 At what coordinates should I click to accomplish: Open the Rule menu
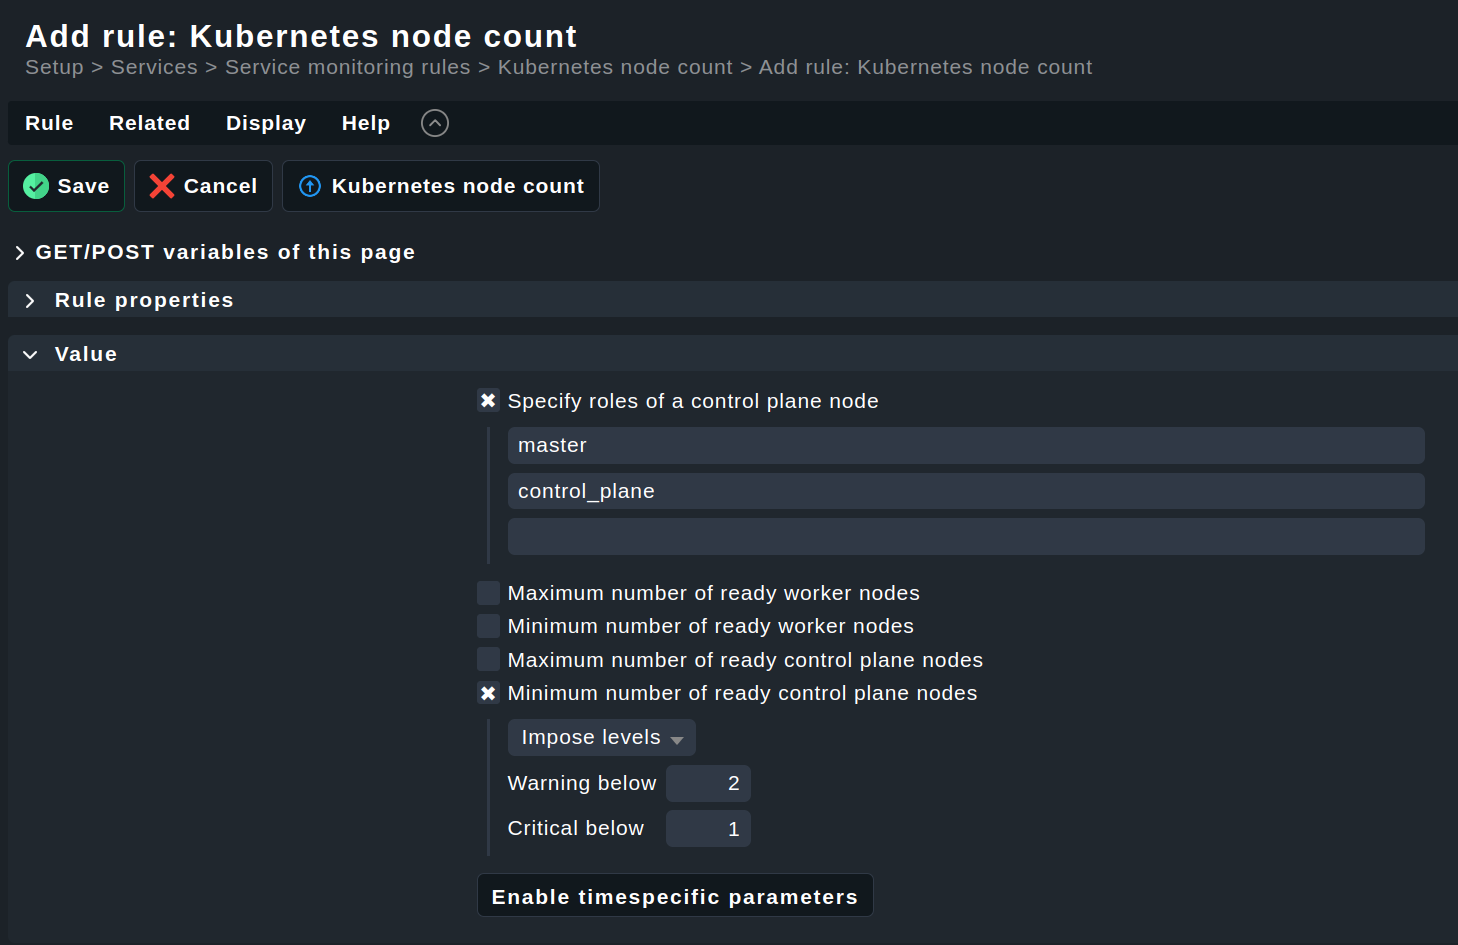tap(49, 123)
